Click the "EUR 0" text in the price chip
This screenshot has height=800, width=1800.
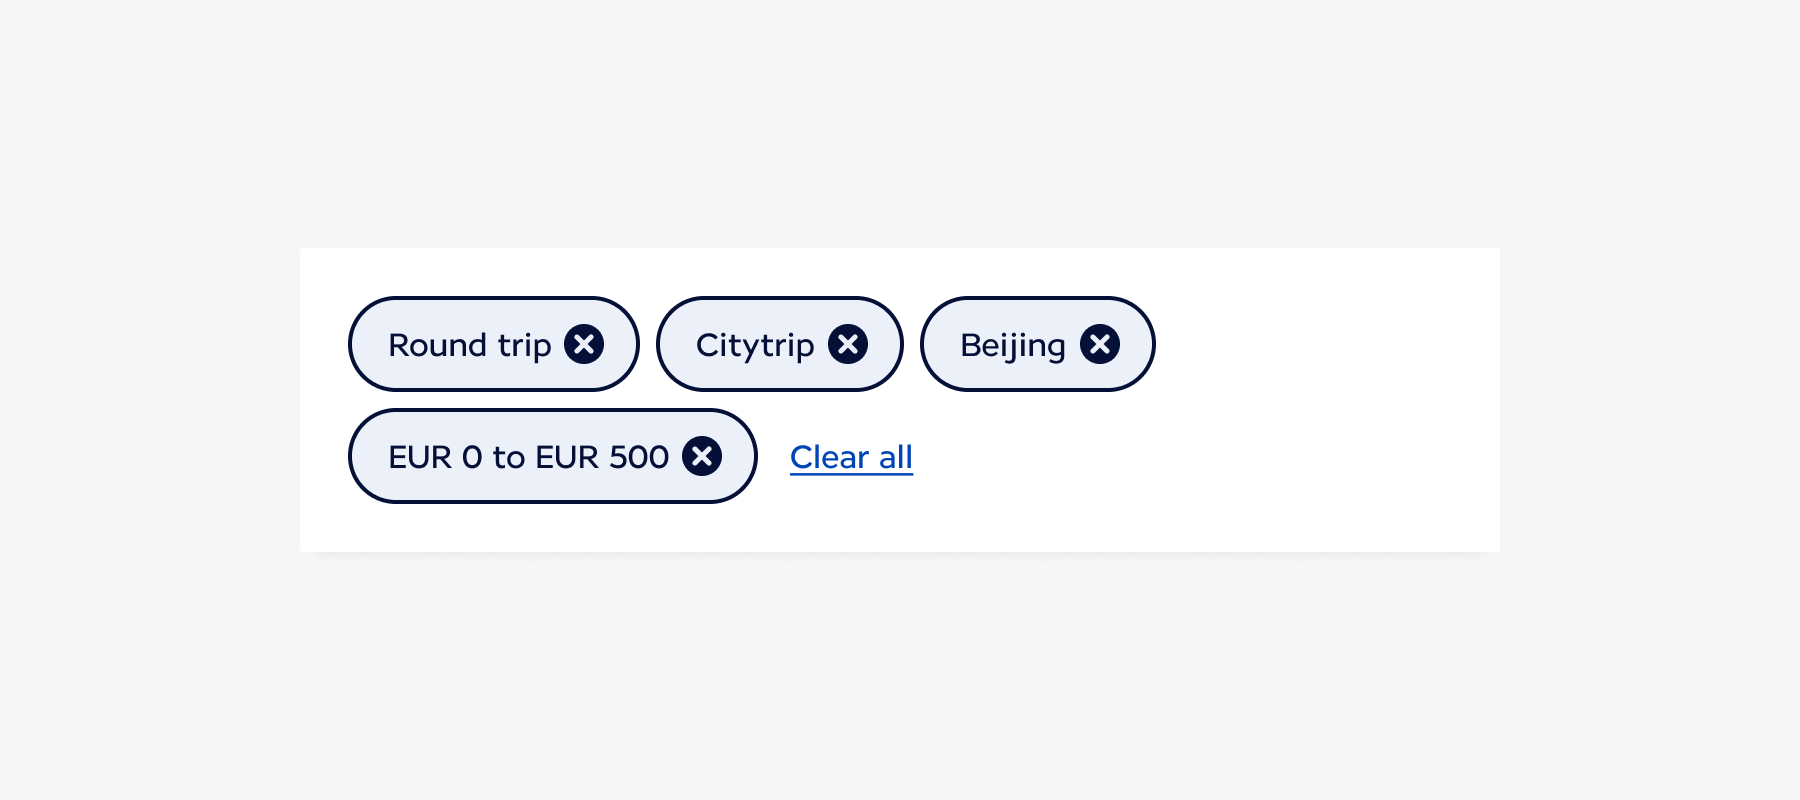tap(435, 457)
